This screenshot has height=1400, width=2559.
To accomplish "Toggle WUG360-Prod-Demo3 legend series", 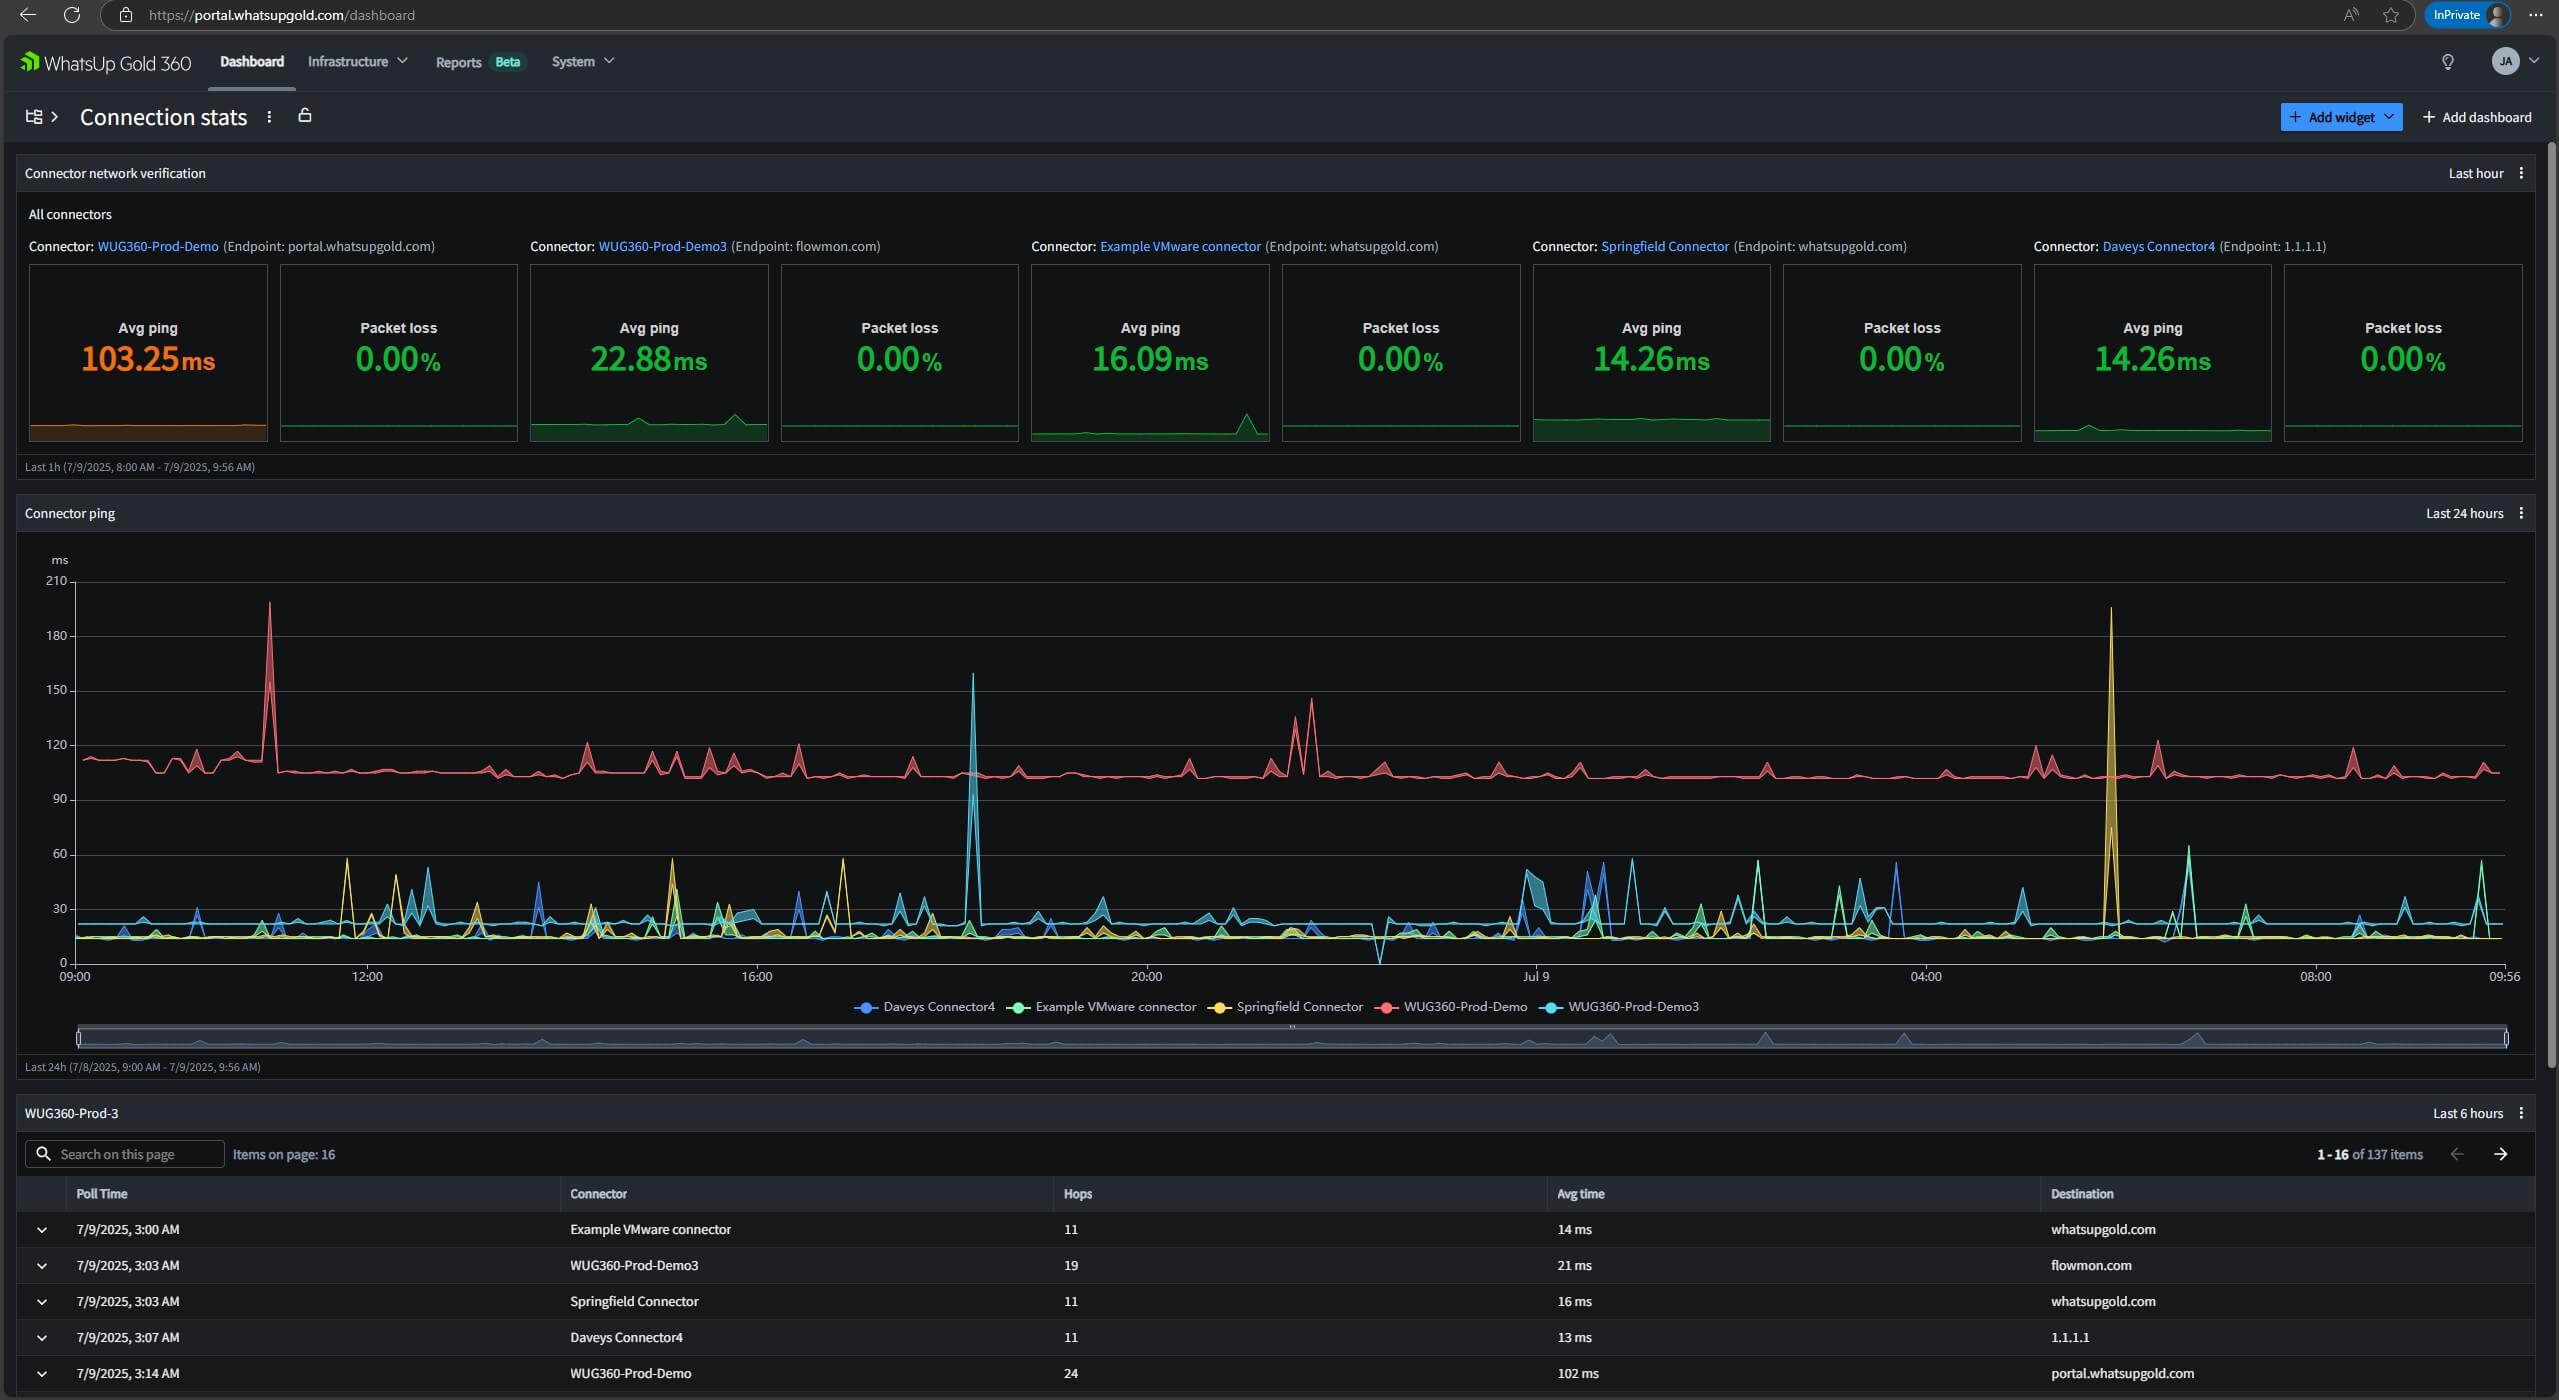I will pyautogui.click(x=1619, y=1007).
